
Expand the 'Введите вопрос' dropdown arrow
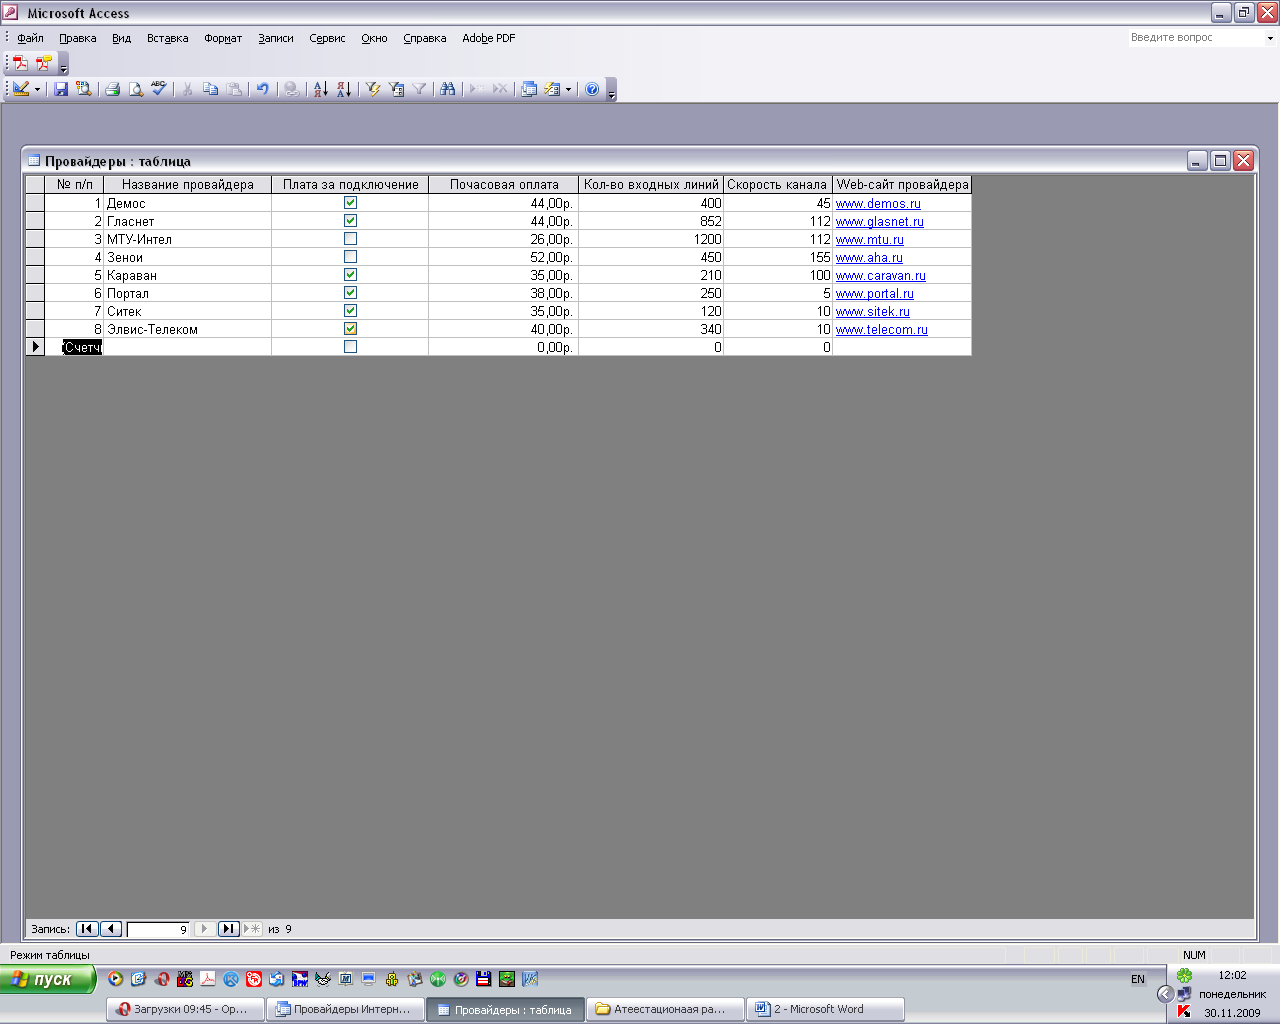click(x=1270, y=38)
